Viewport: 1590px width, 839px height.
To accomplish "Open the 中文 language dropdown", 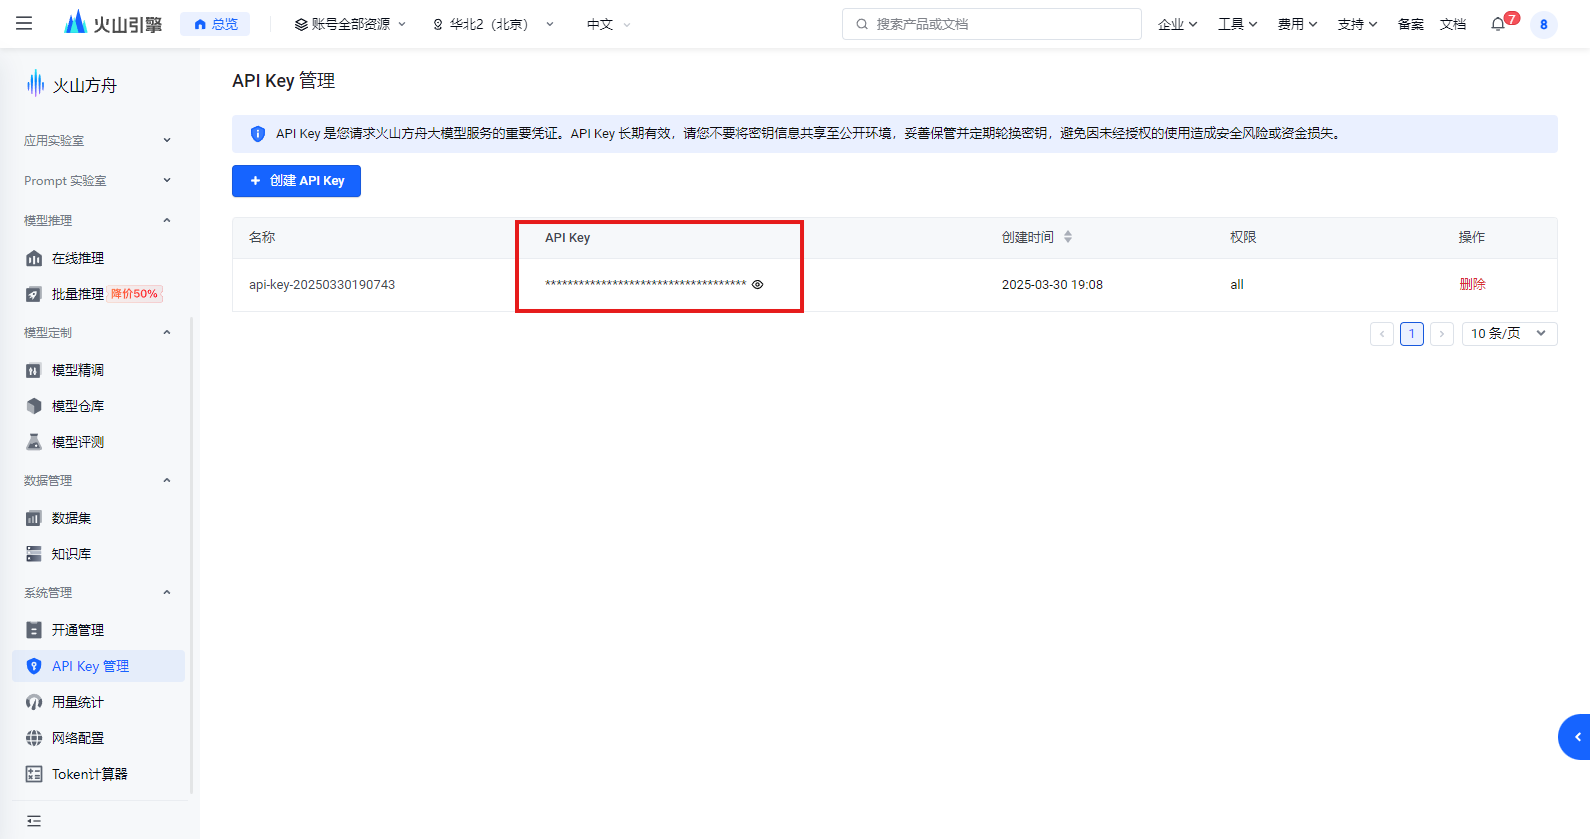I will (608, 24).
